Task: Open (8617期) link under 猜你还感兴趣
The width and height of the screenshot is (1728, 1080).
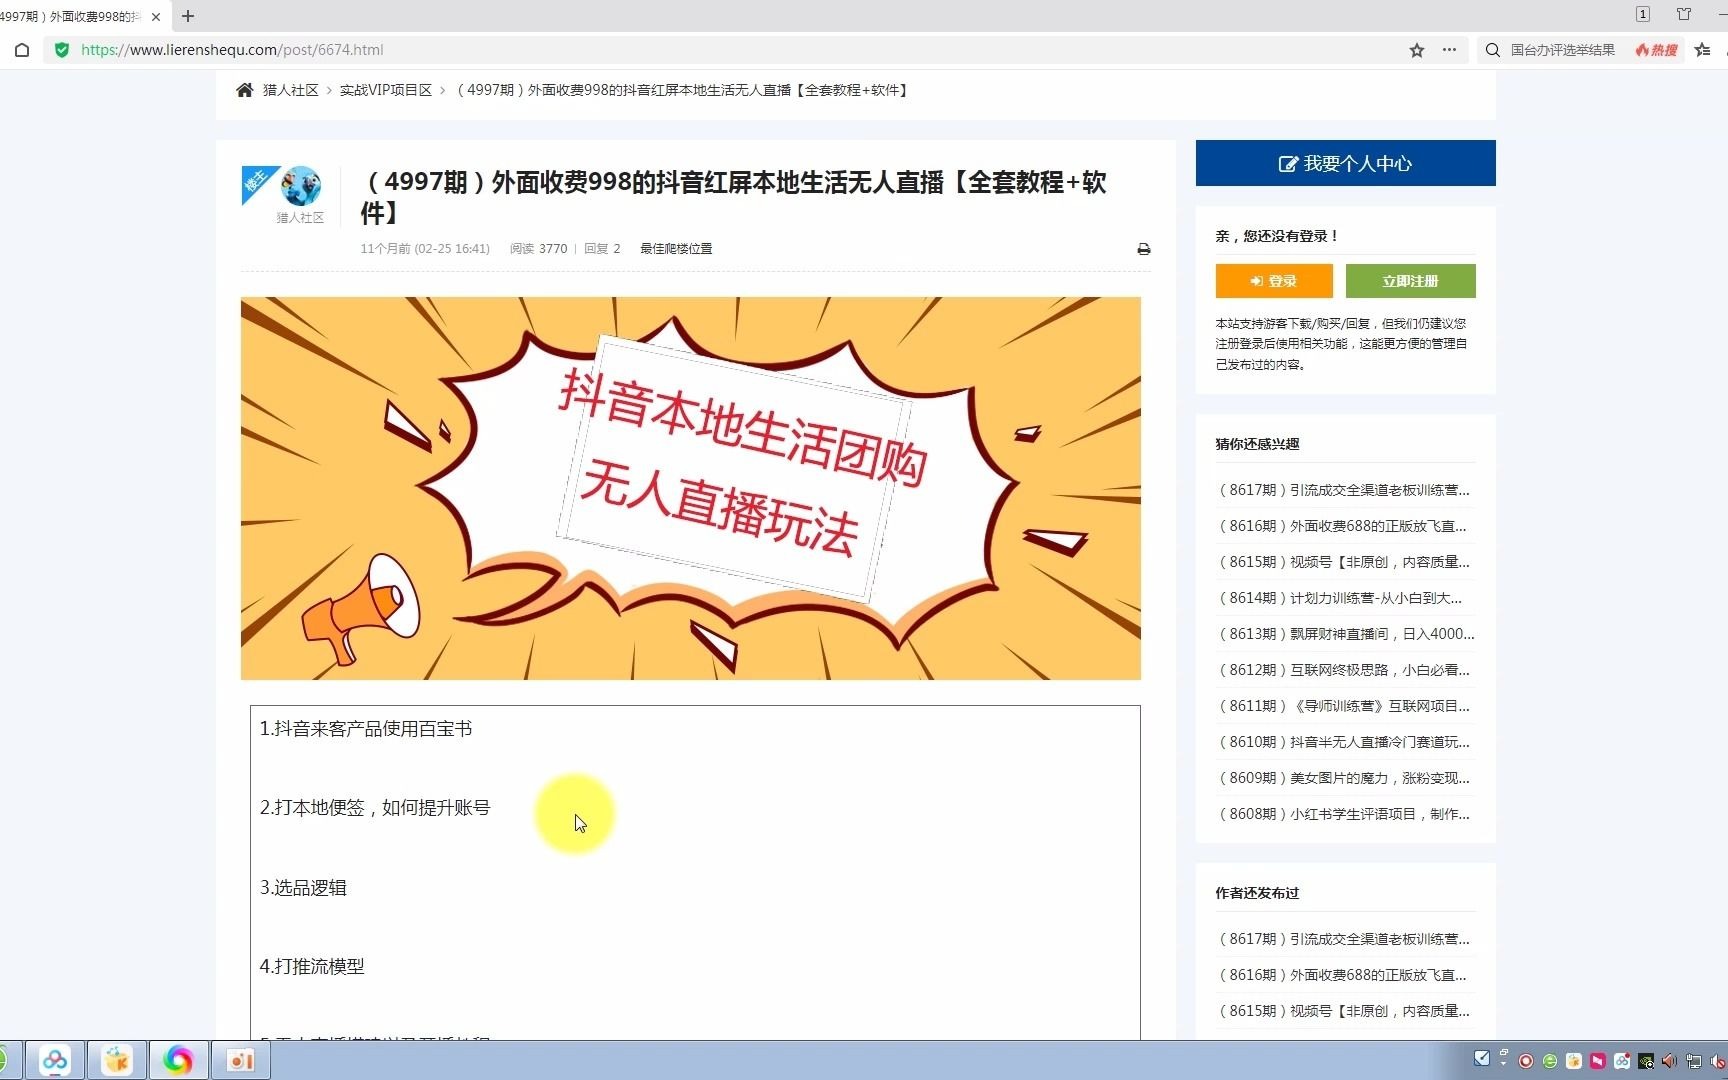Action: click(x=1344, y=490)
